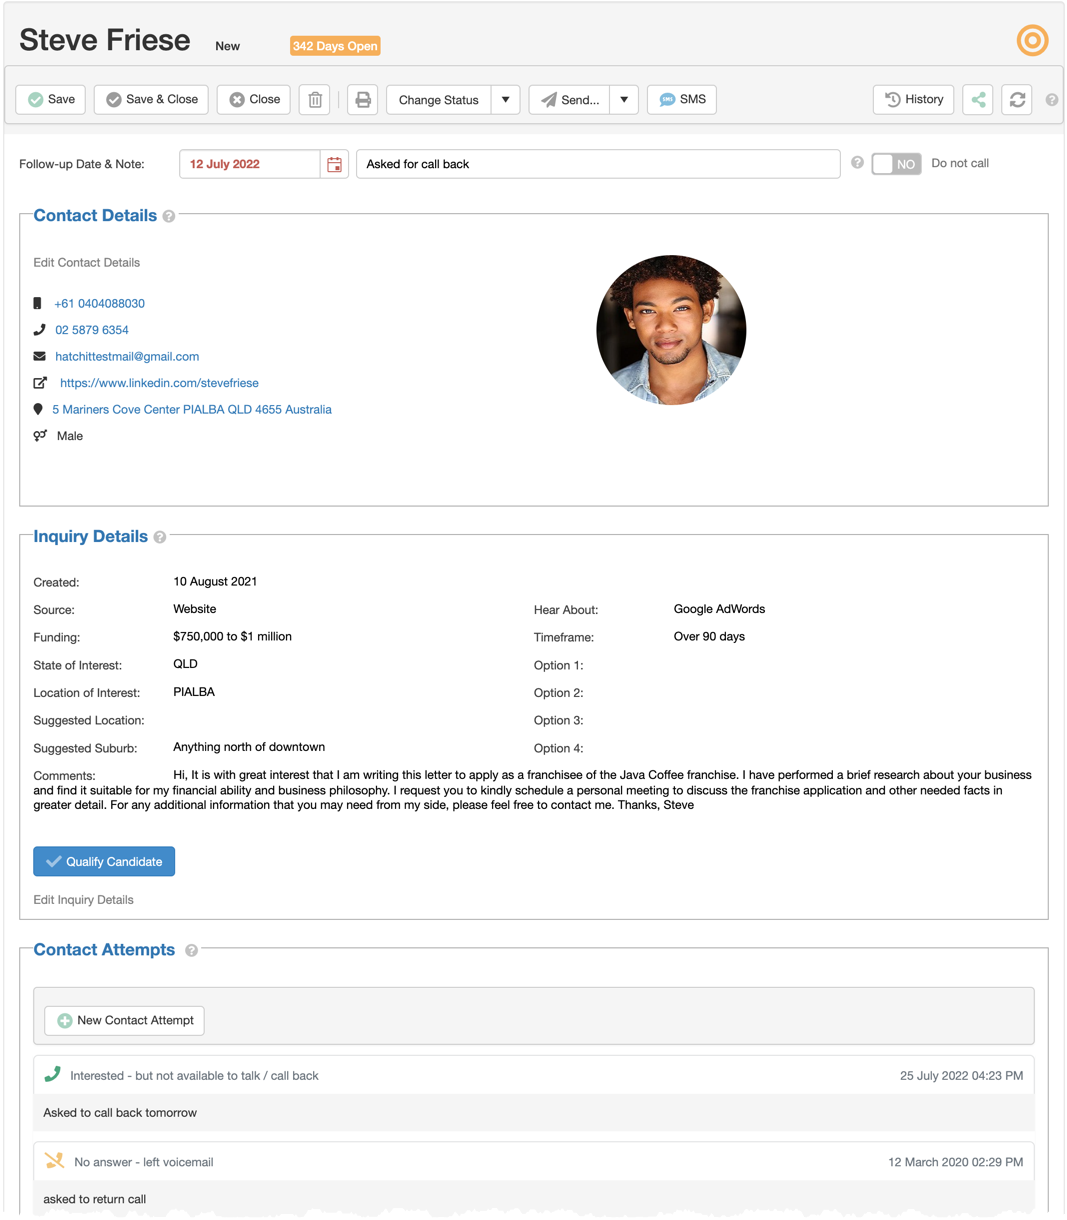Click the toolbar help question mark icon

[x=1052, y=100]
